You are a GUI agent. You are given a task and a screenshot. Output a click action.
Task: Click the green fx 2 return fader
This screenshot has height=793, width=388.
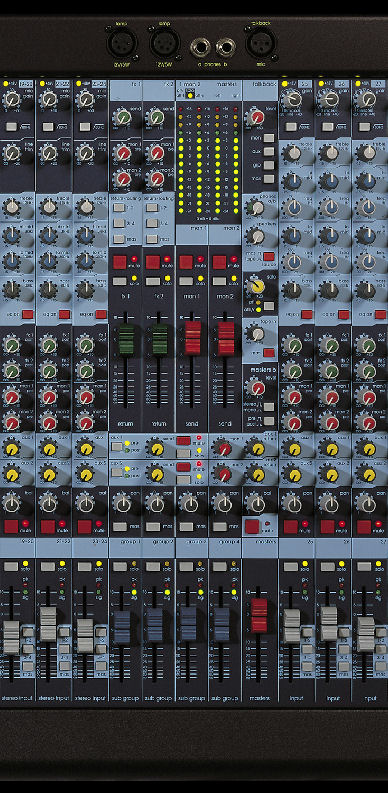(160, 339)
